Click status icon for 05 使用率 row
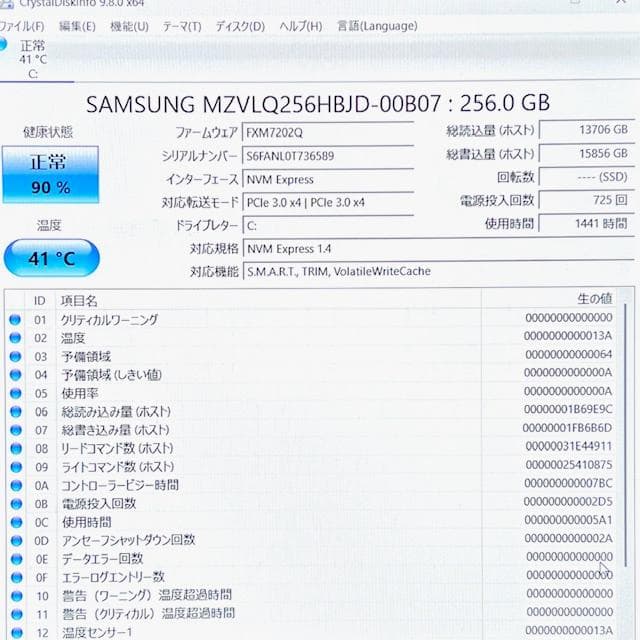640x640 pixels. click(x=16, y=393)
